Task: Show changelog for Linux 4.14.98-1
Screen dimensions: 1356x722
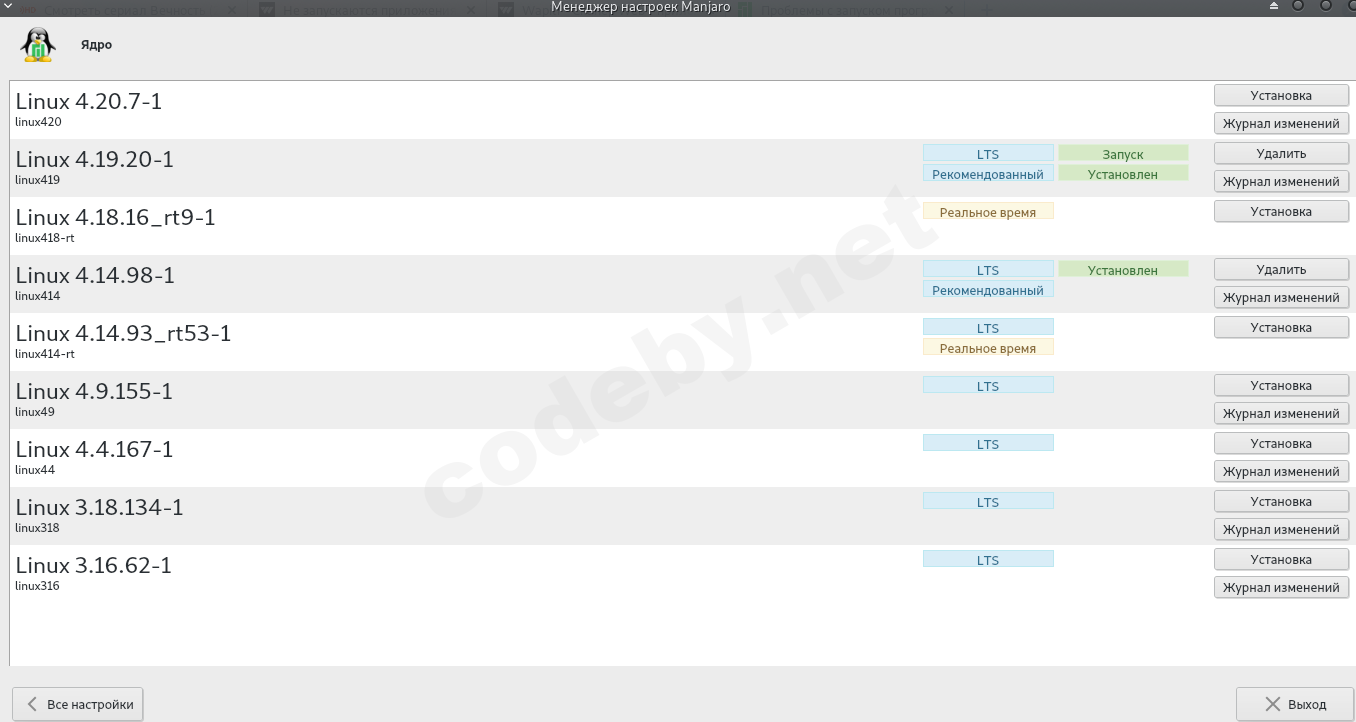Action: pos(1281,298)
